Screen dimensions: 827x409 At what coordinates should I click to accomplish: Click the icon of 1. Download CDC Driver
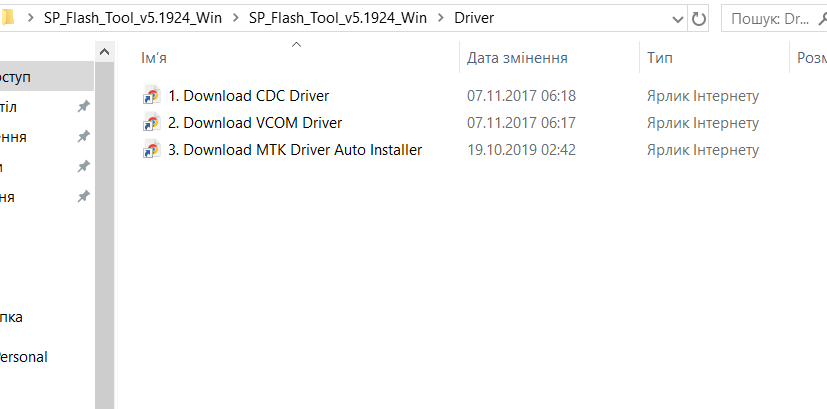tap(151, 96)
